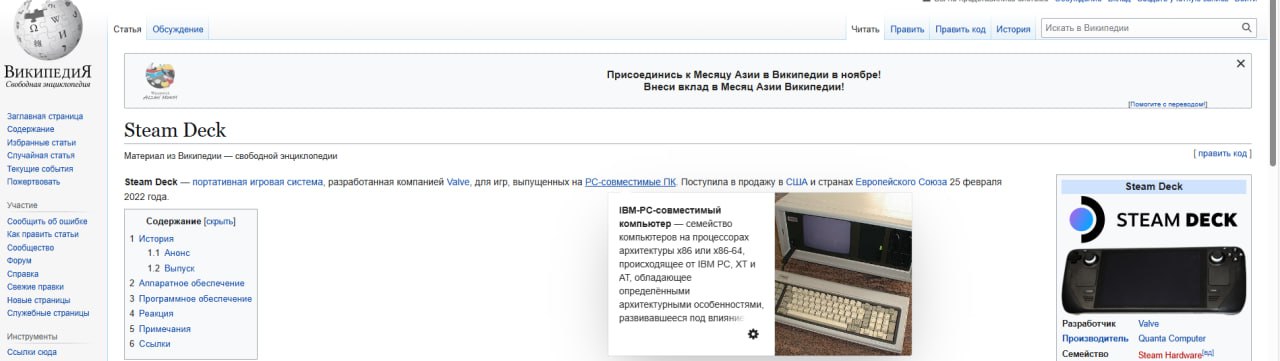Open the Европейского Союза link

tap(900, 182)
